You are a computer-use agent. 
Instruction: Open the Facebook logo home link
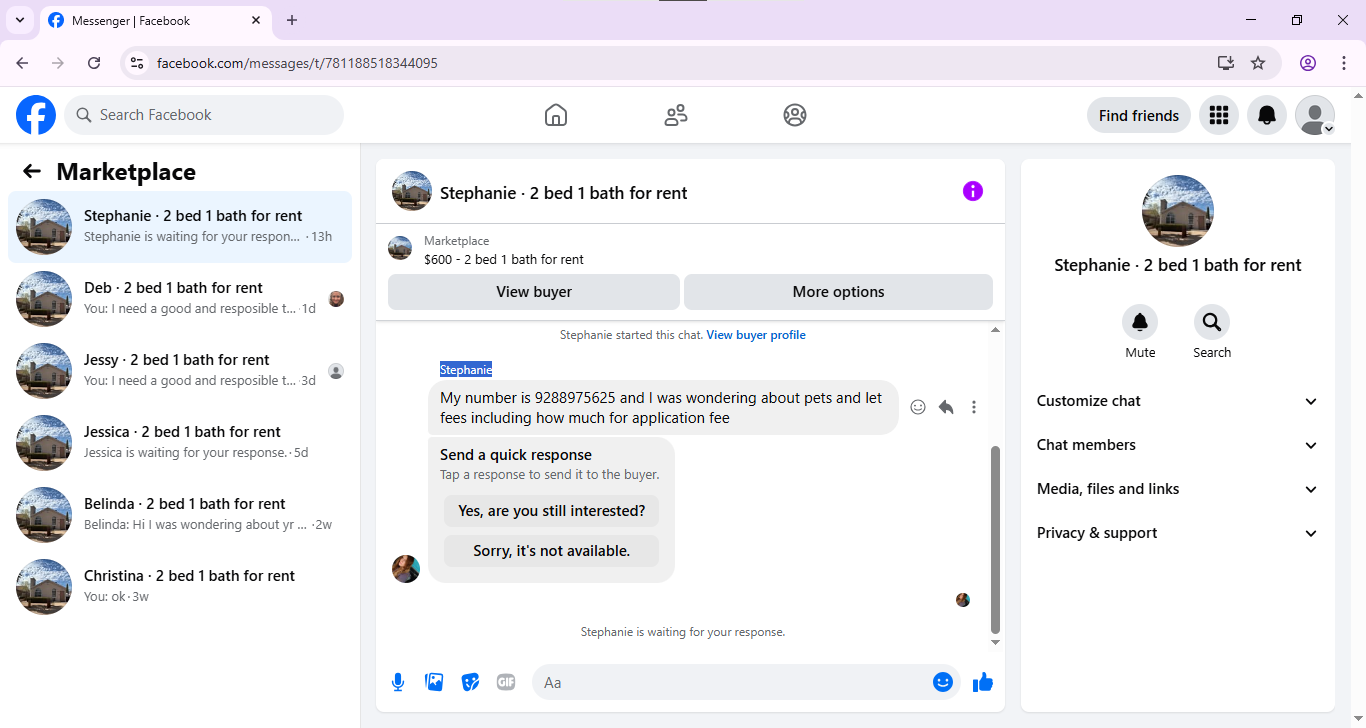pos(36,115)
